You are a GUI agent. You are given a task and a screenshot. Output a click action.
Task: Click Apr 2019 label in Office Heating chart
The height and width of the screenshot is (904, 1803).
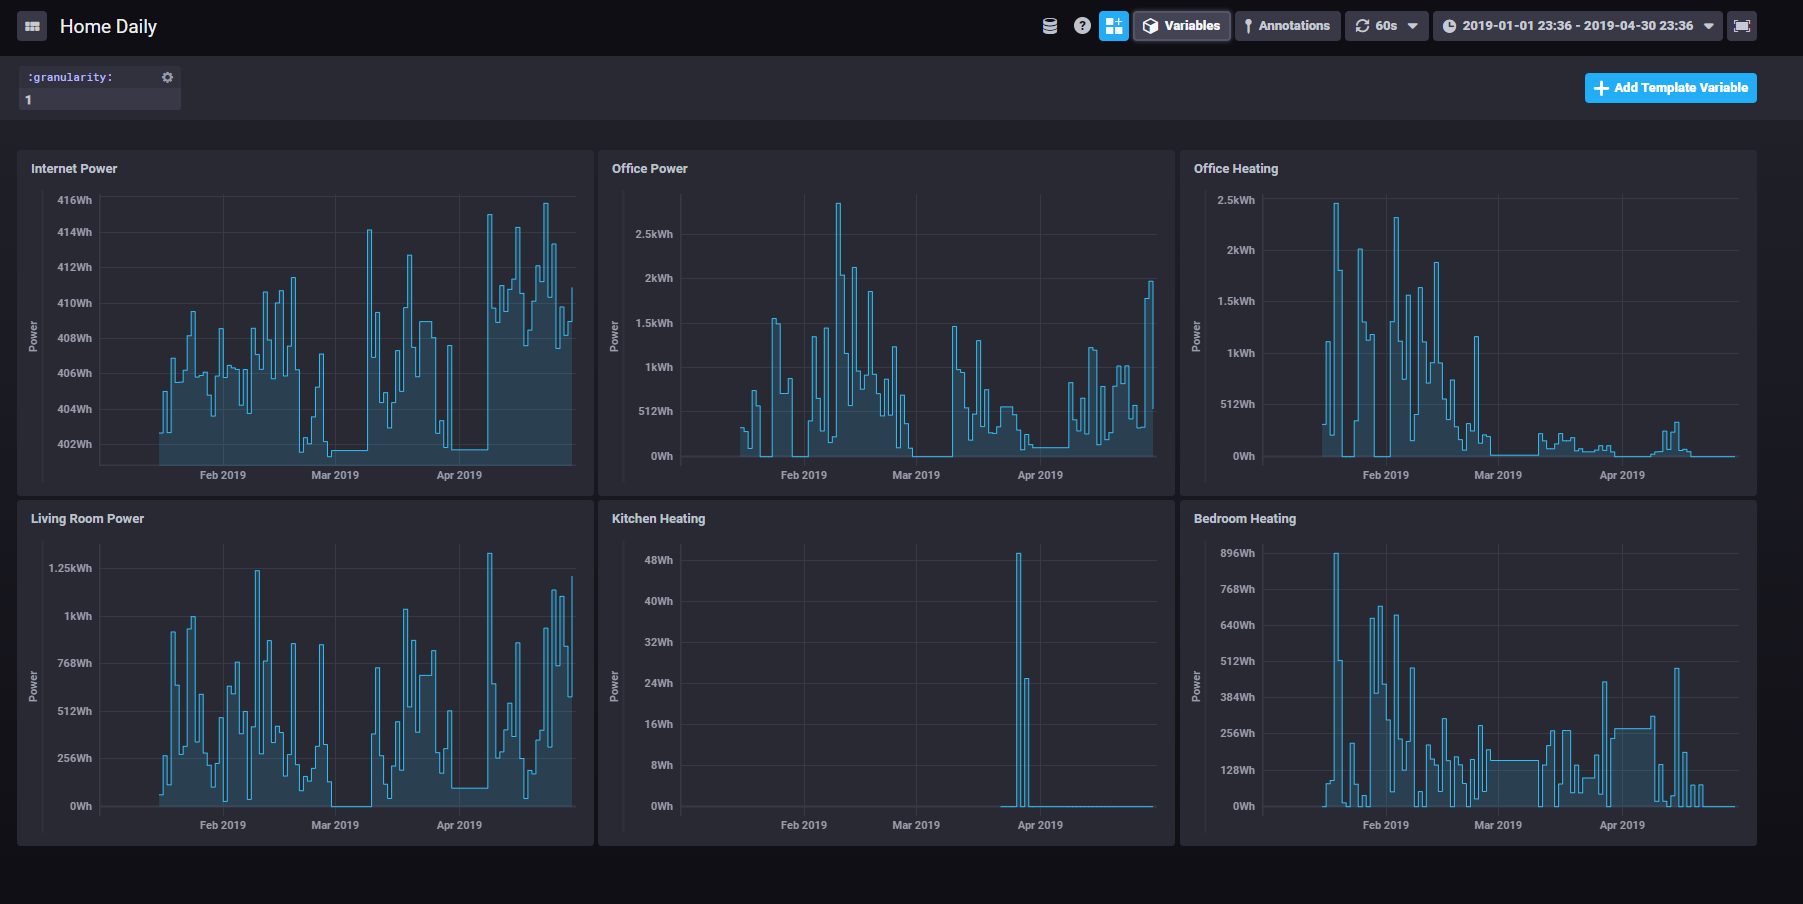tap(1622, 475)
